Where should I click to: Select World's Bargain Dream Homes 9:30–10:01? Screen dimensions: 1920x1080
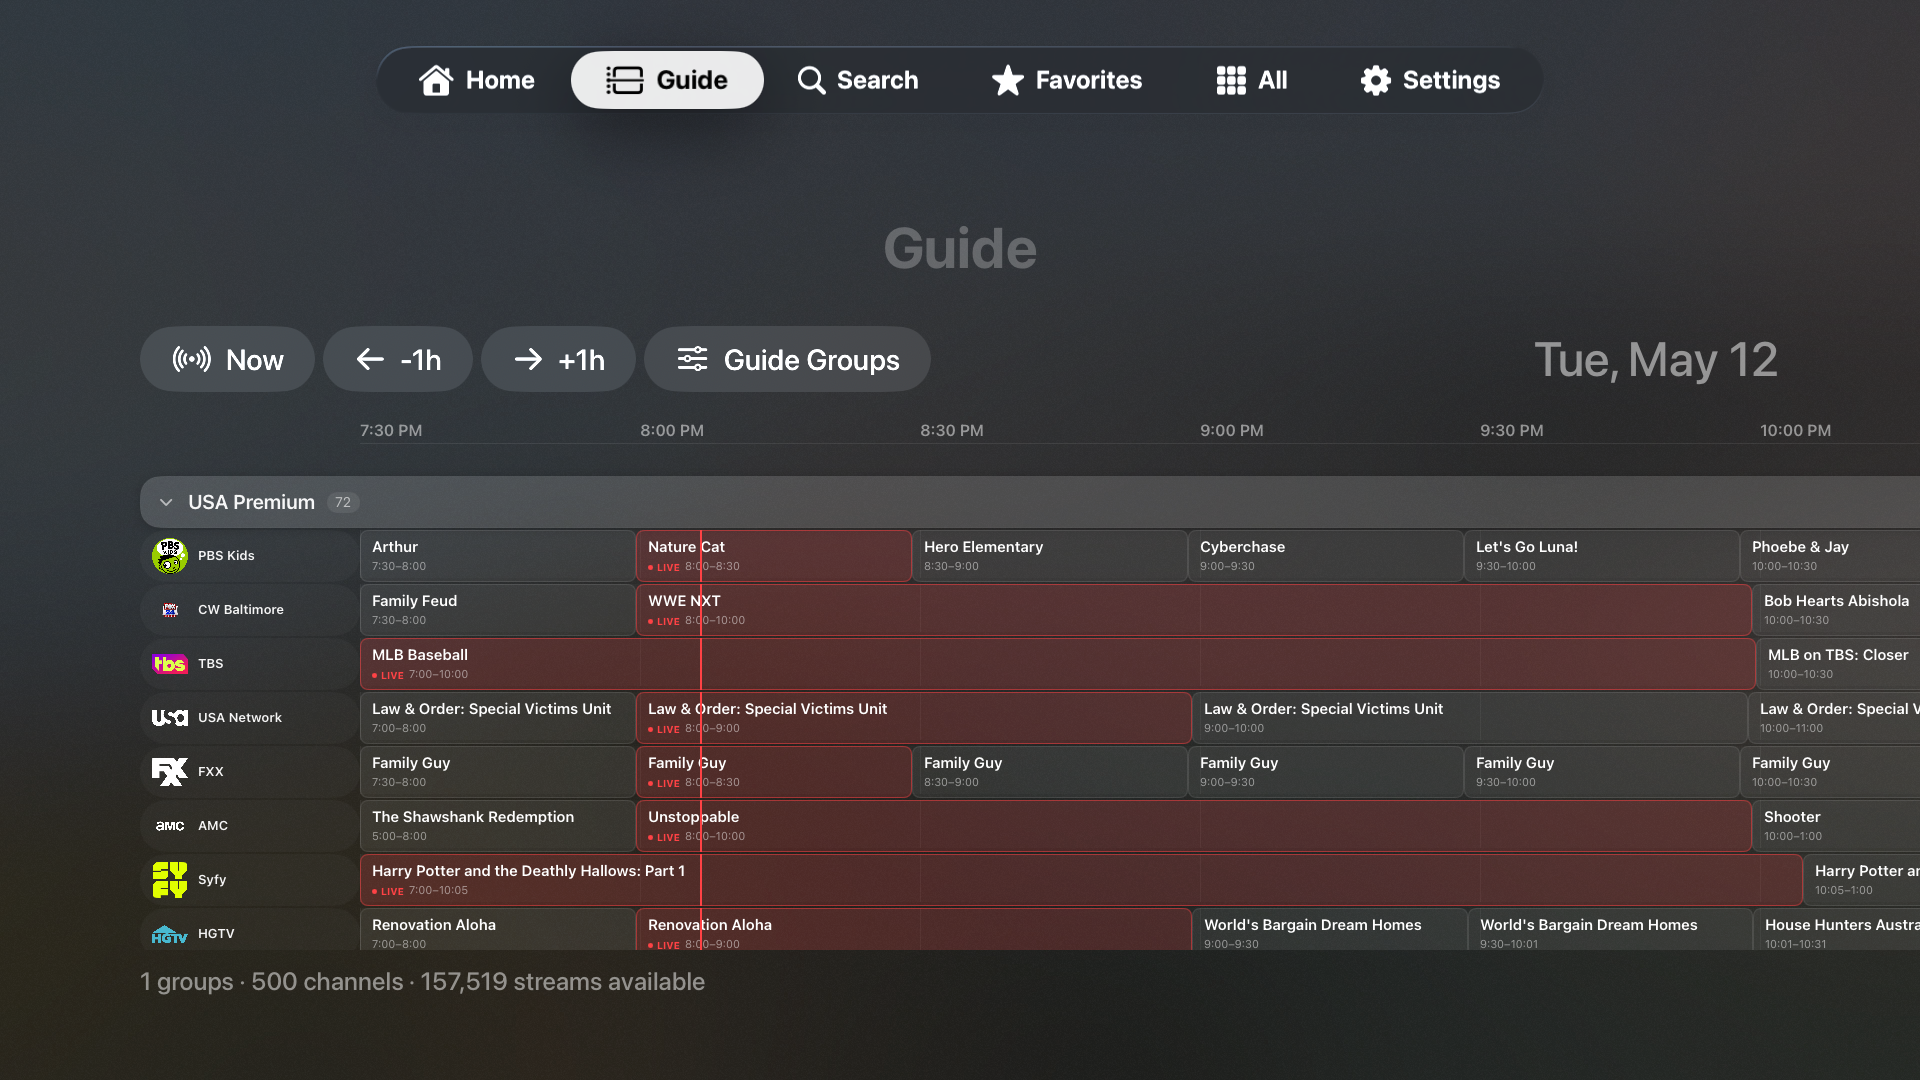pos(1610,930)
